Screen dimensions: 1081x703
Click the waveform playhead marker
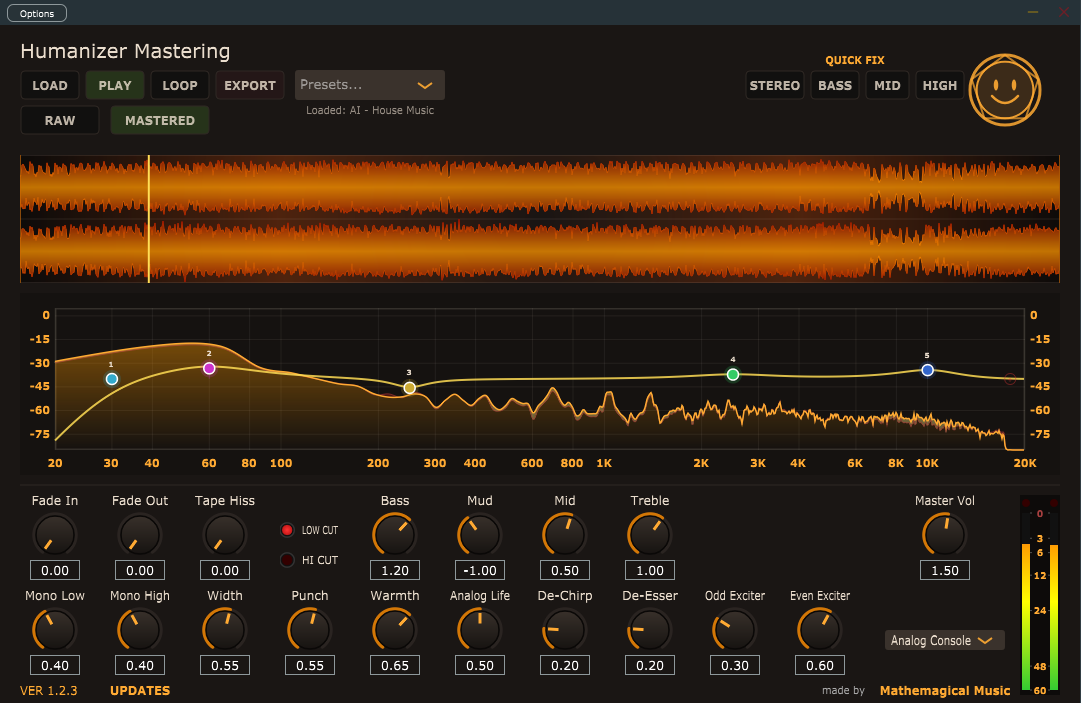coord(149,218)
